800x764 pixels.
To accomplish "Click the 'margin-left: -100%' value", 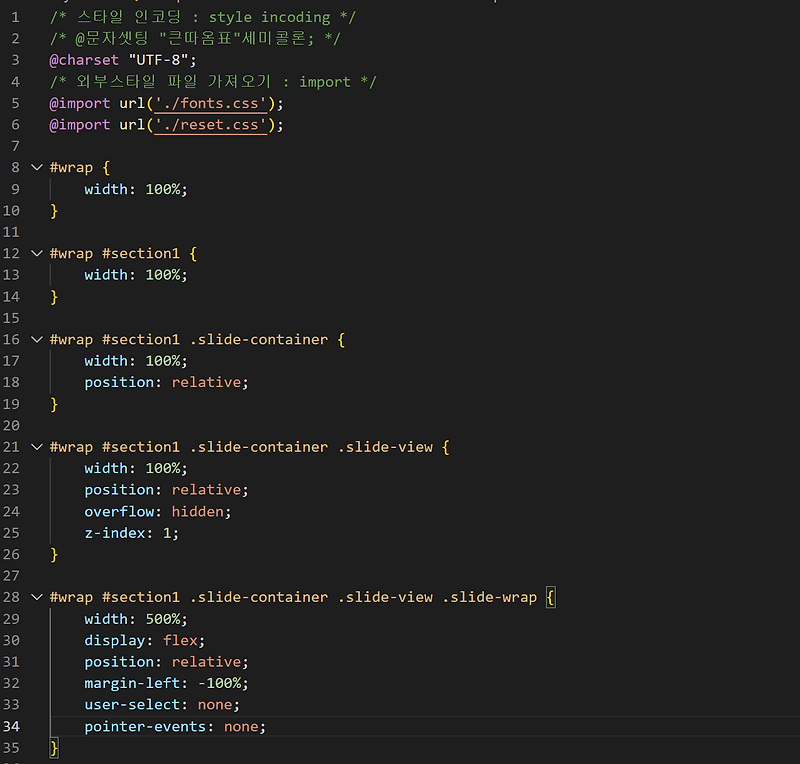I will click(222, 682).
